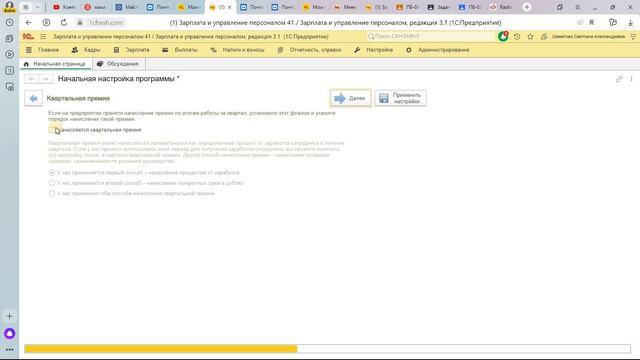Switch to the Начальная страница tab

click(55, 64)
